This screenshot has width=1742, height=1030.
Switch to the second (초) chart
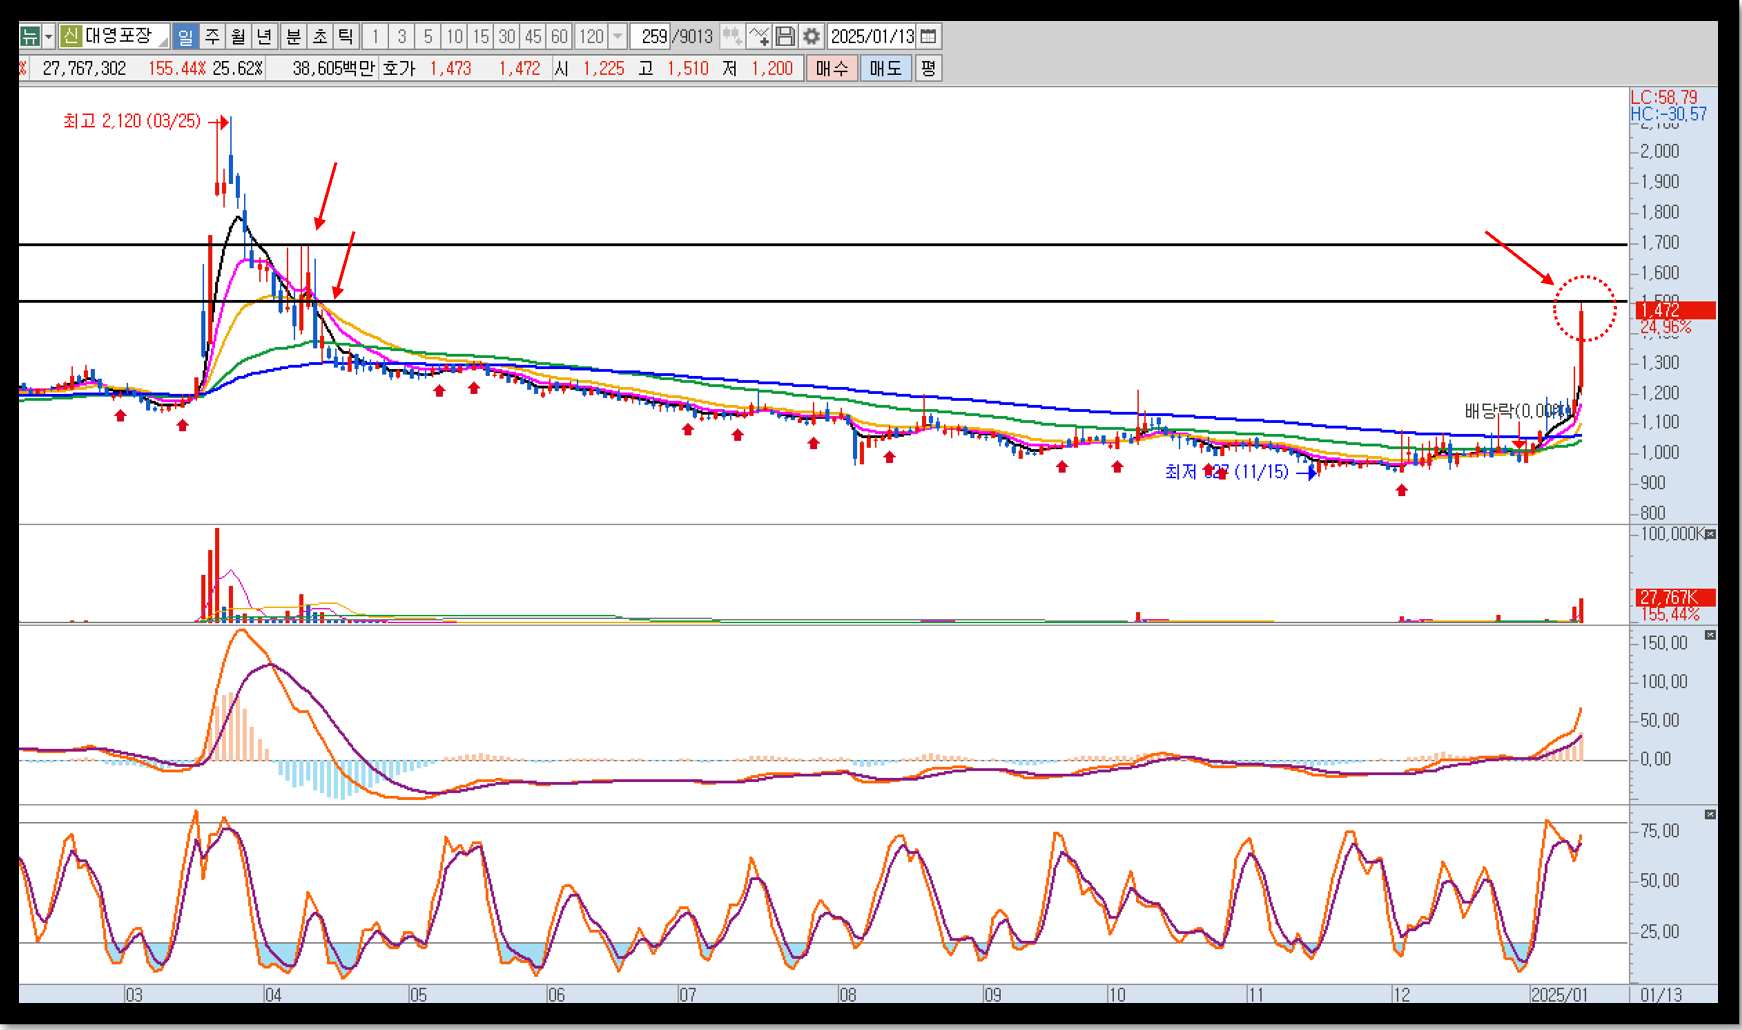[319, 37]
